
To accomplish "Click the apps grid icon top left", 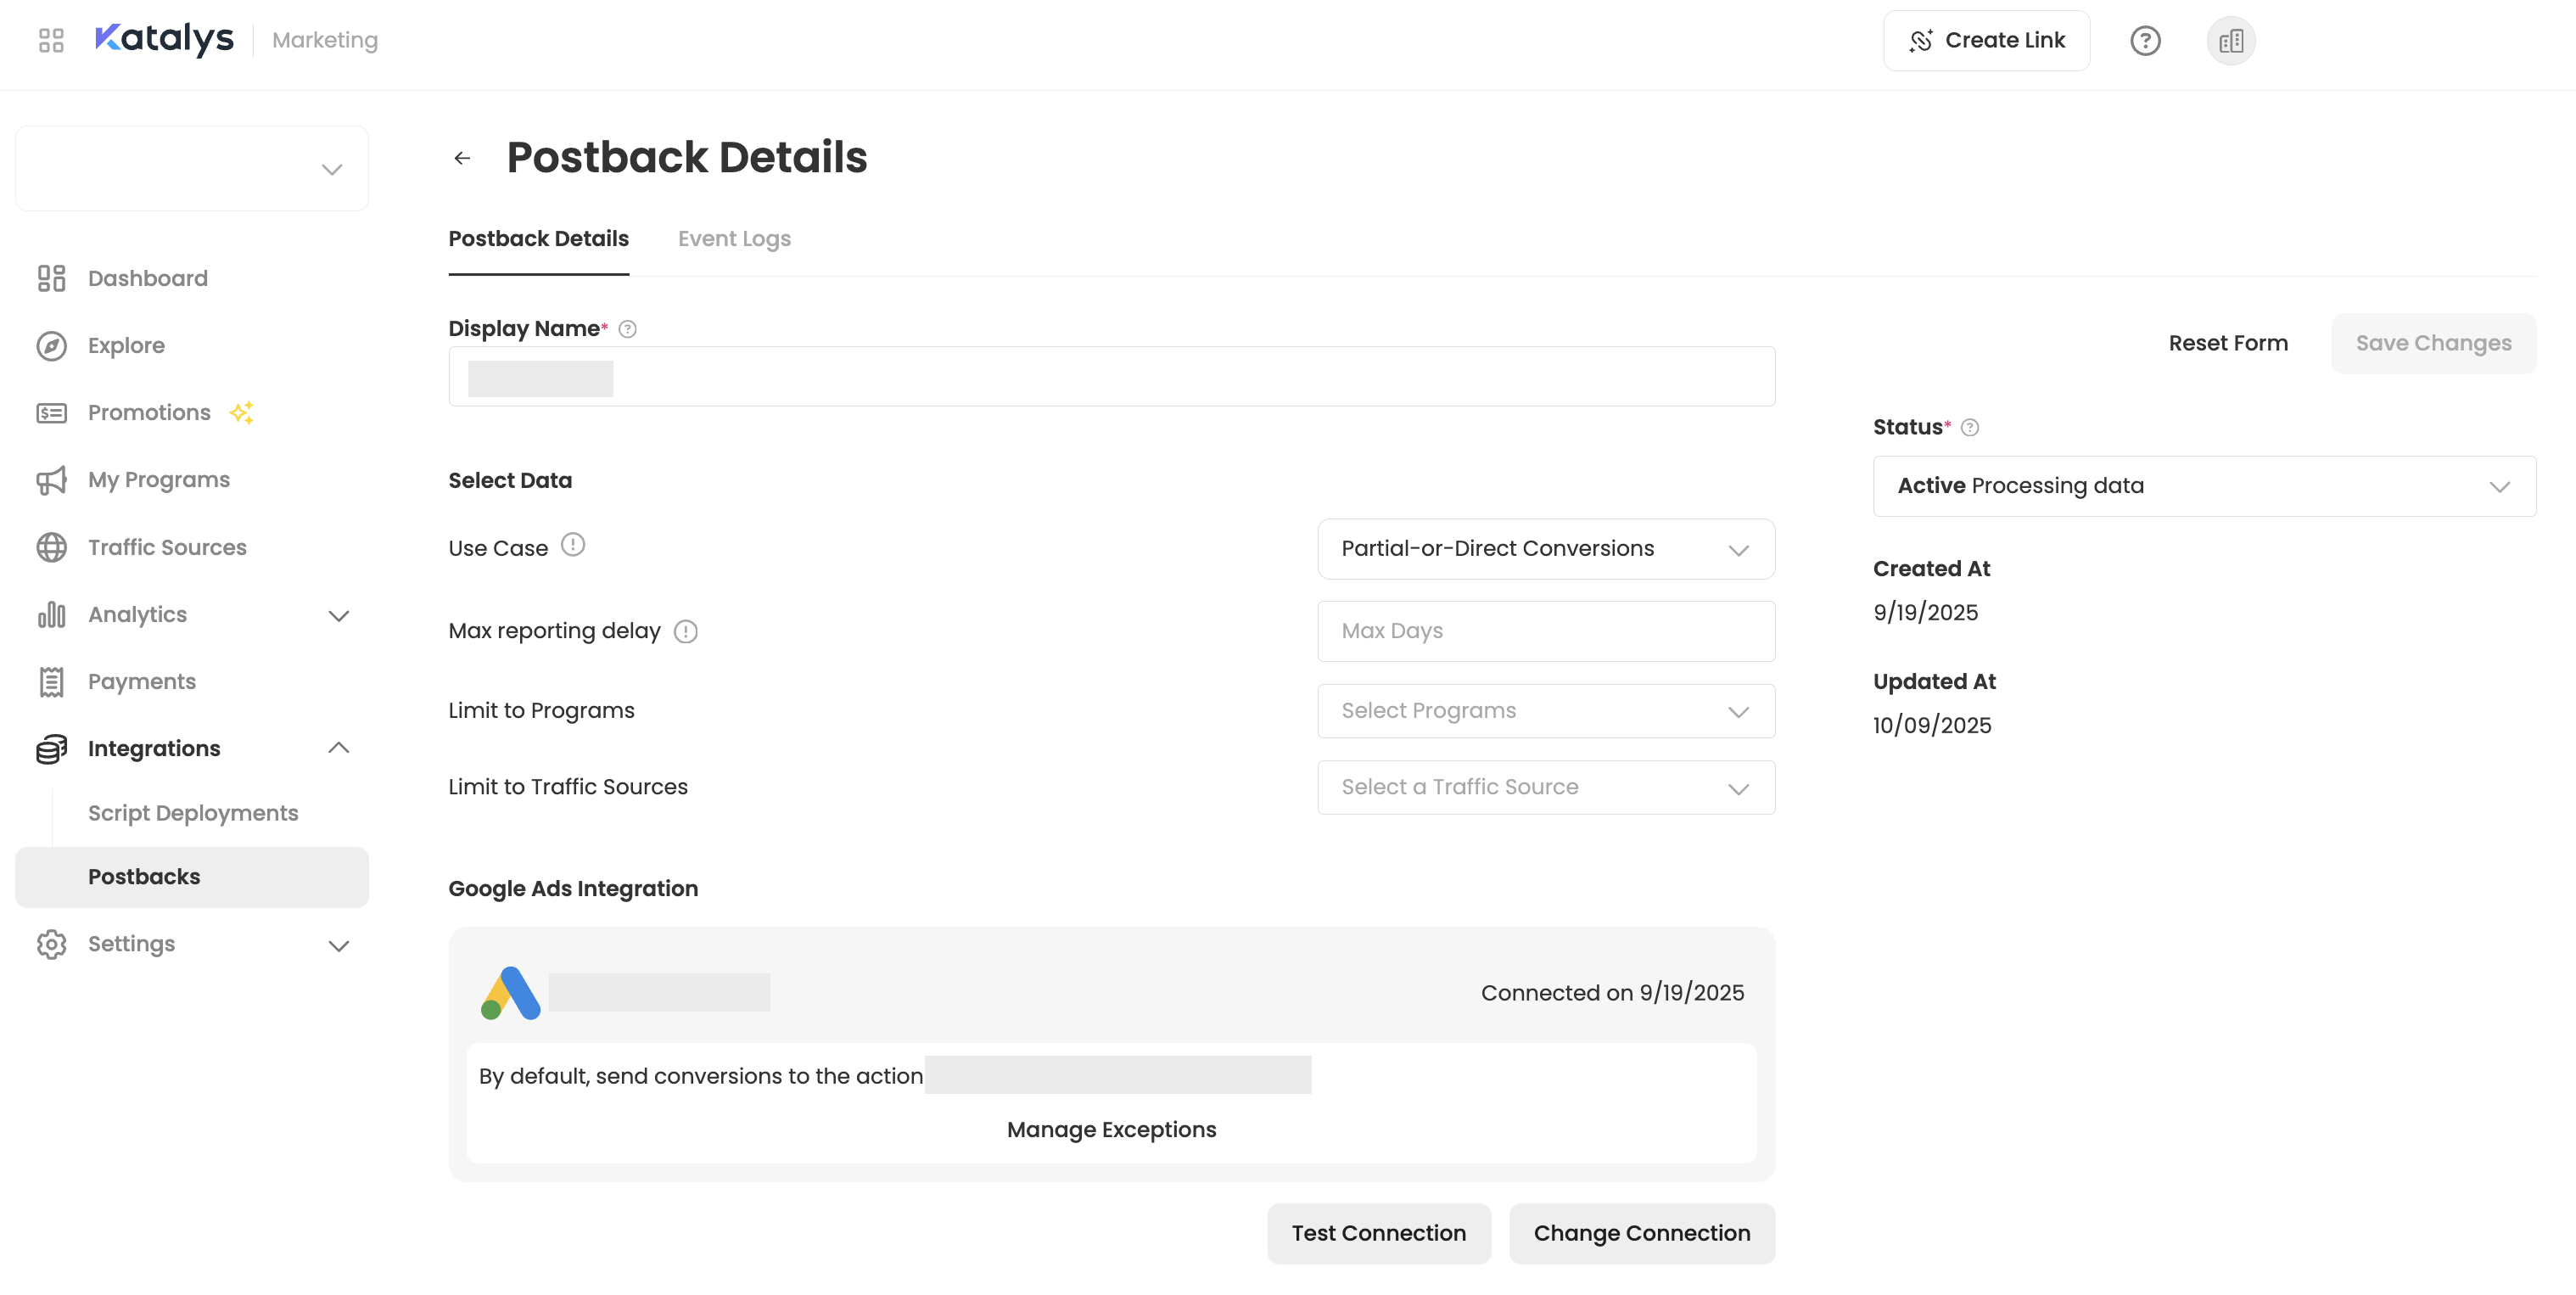I will click(52, 40).
